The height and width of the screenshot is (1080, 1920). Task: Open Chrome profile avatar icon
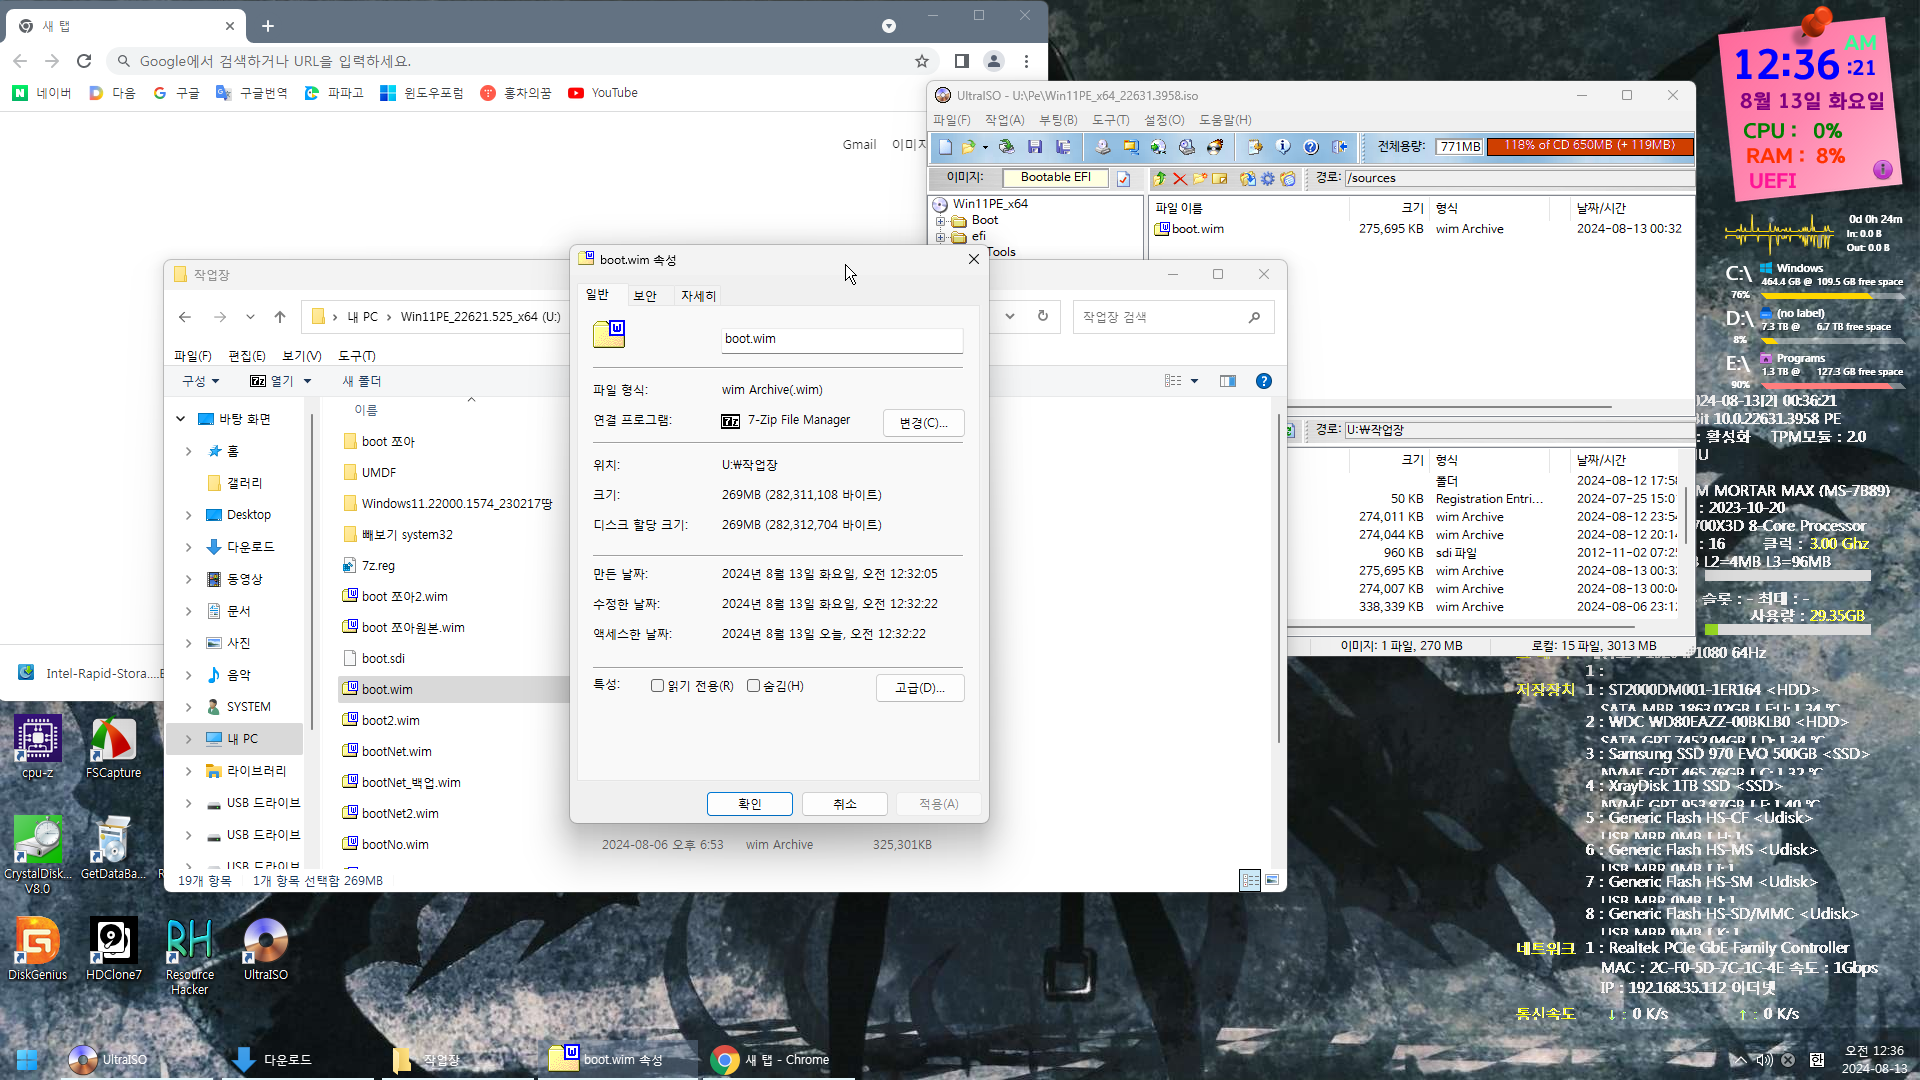(994, 61)
